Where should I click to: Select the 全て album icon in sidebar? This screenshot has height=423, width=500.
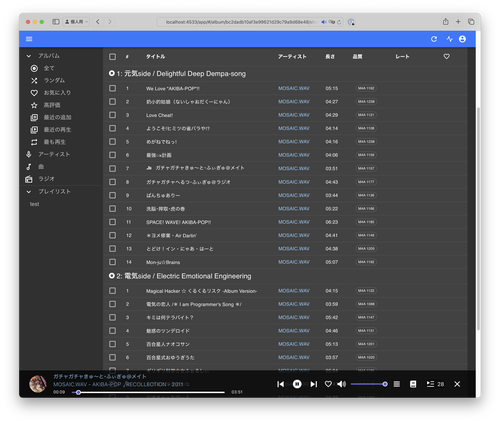coord(34,68)
